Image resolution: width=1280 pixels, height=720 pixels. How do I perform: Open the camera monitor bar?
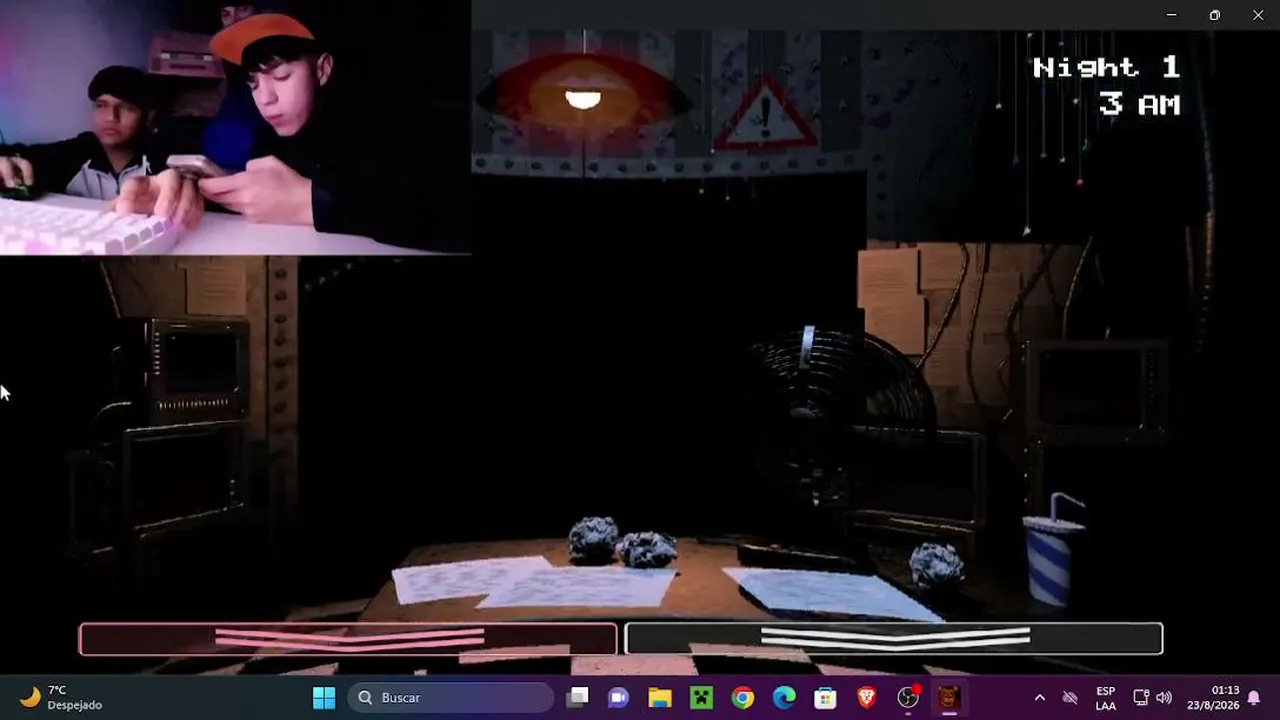pyautogui.click(x=894, y=639)
